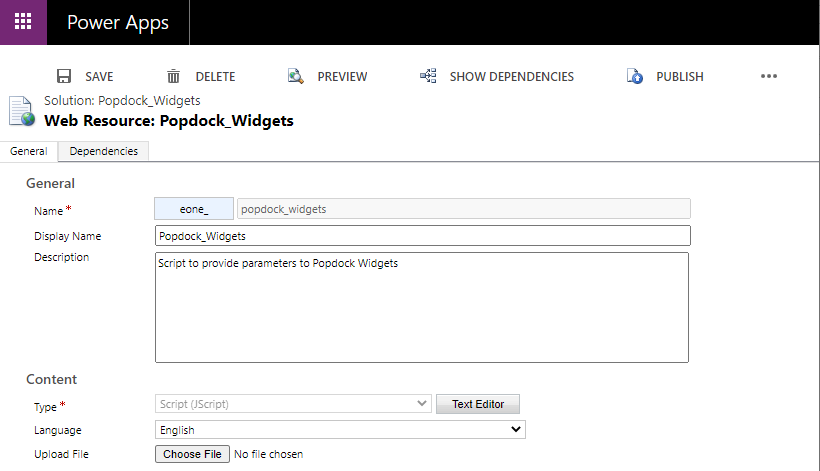
Task: Click the 'Description' field label
Action: (61, 257)
